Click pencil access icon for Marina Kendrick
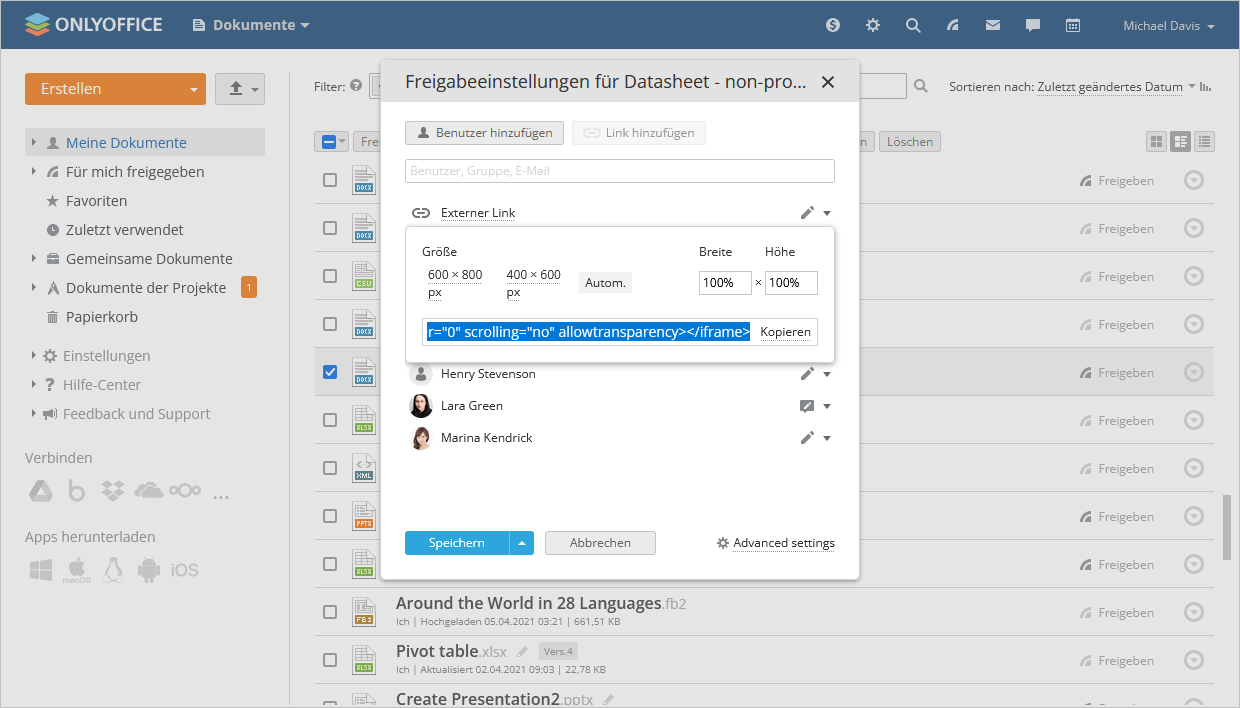The width and height of the screenshot is (1240, 708). pos(808,438)
